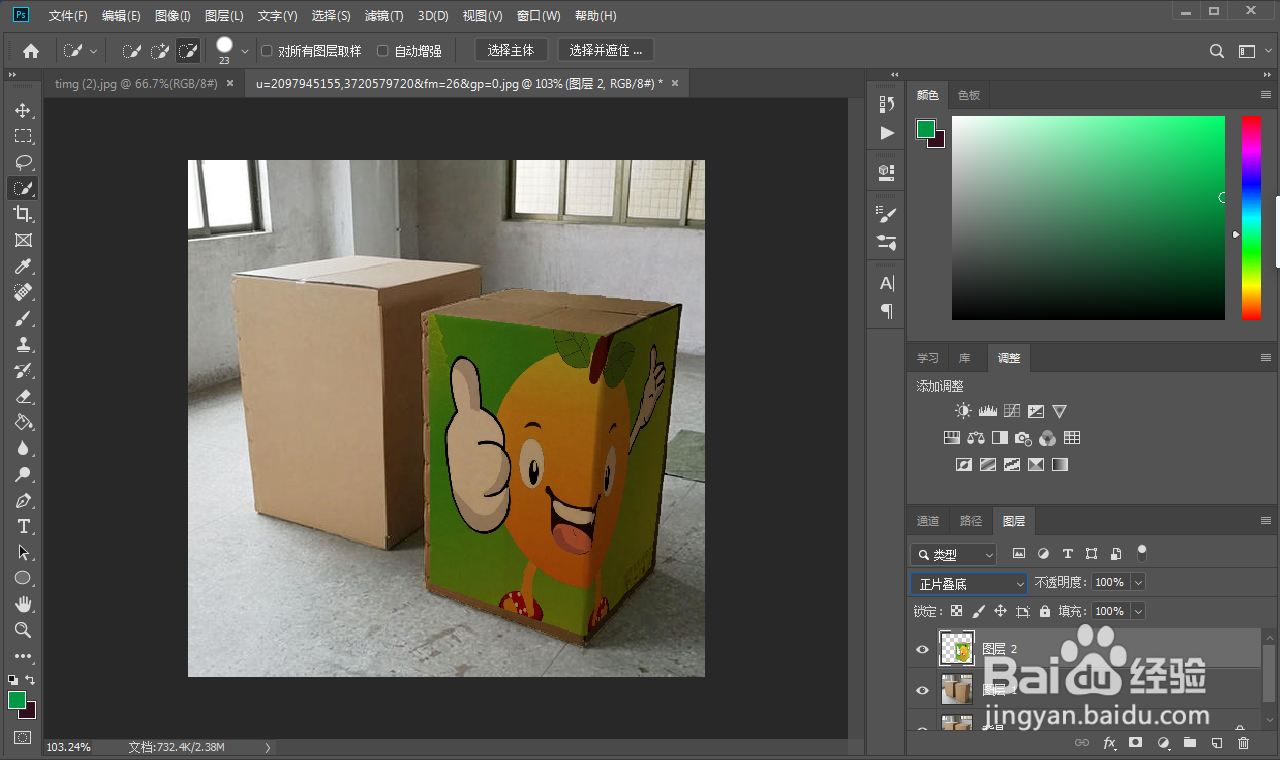Open the 填充 slider arrow

click(1138, 611)
